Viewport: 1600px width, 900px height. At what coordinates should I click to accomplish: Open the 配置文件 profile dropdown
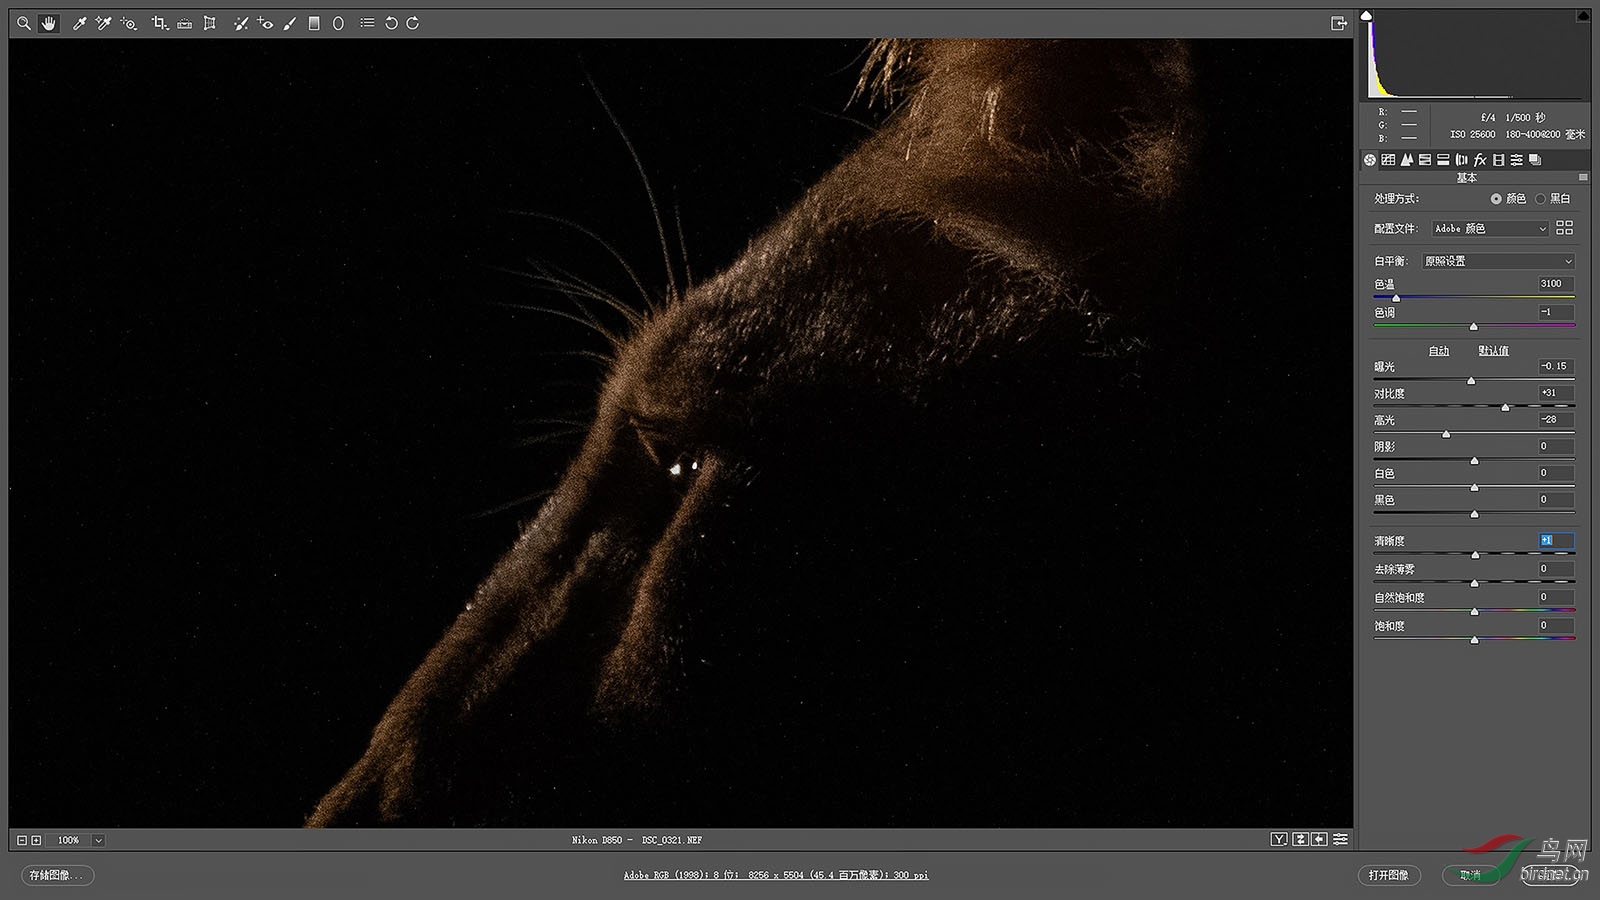(1490, 229)
